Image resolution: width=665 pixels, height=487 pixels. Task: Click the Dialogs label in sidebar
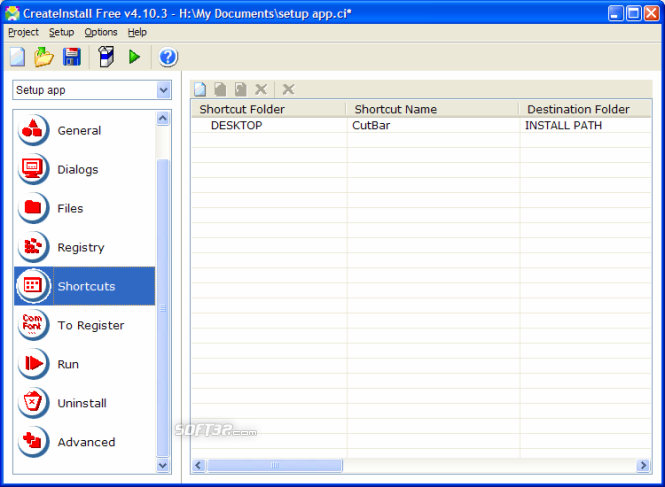coord(78,169)
